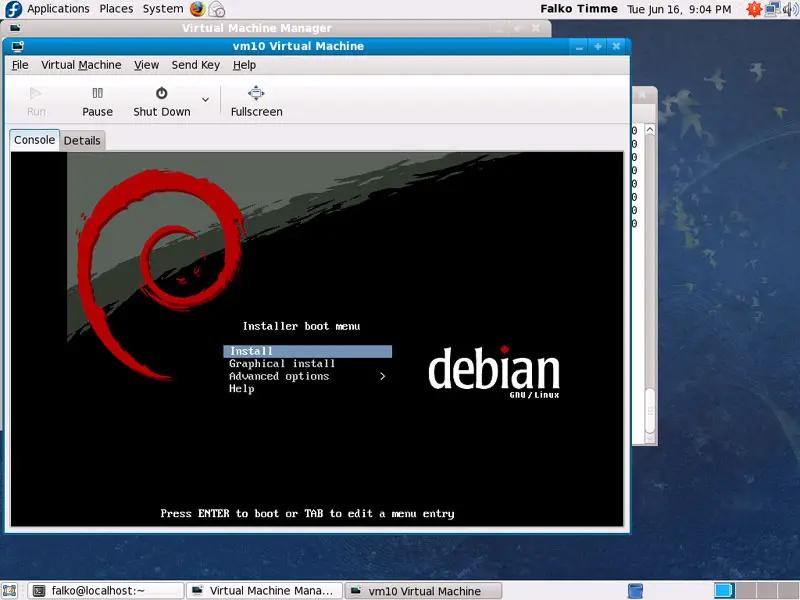Pause the vm10 virtual machine
This screenshot has height=600, width=800.
[97, 102]
